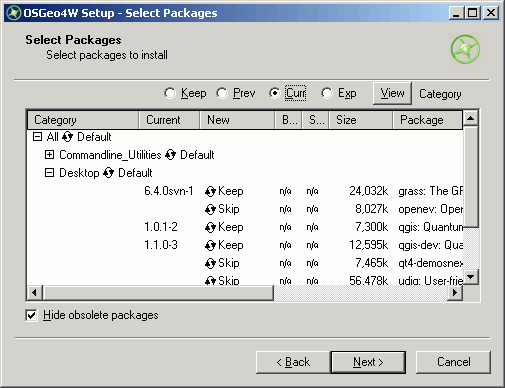Minimize the OSGeo4W Setup window

[x=456, y=13]
